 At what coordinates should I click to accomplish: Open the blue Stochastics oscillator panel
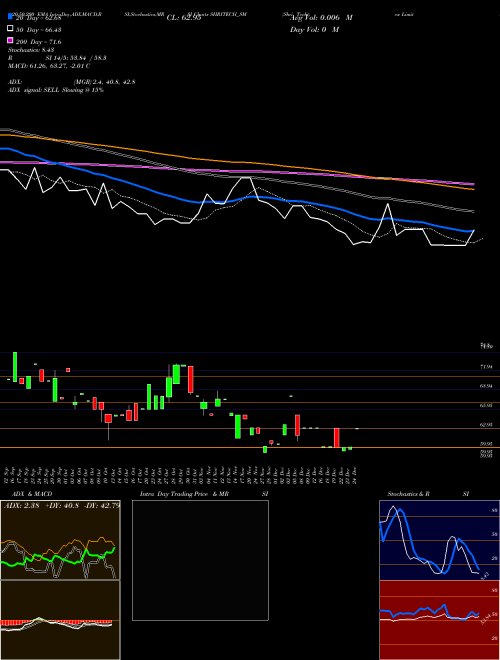439,540
